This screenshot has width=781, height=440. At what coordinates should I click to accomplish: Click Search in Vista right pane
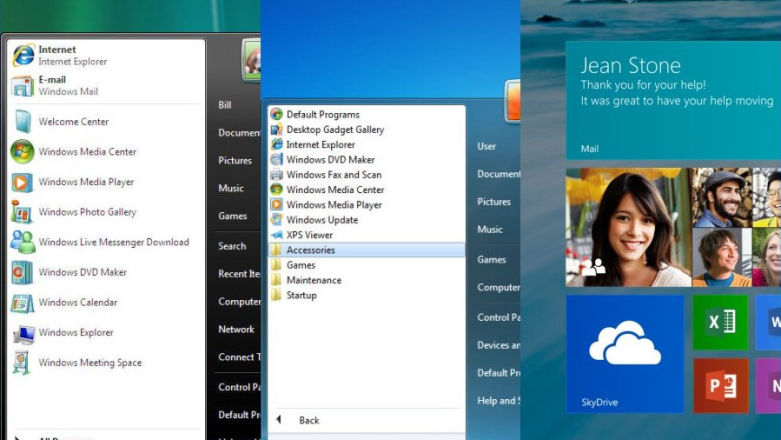[x=232, y=246]
